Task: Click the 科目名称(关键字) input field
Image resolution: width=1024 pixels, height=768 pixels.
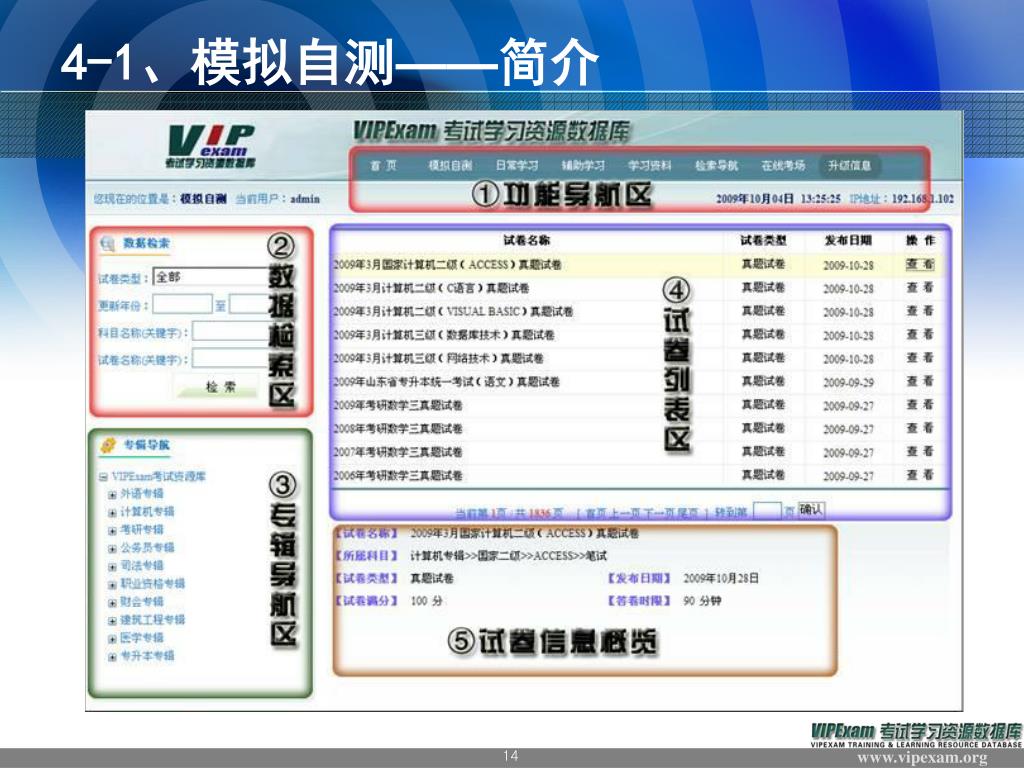Action: pos(231,332)
